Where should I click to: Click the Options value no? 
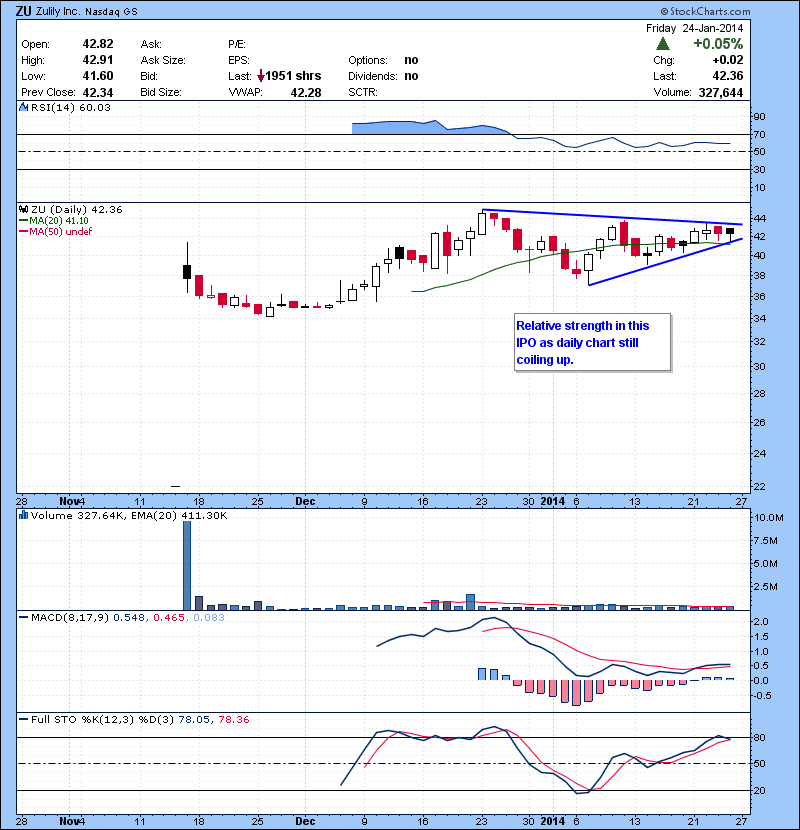coord(411,60)
